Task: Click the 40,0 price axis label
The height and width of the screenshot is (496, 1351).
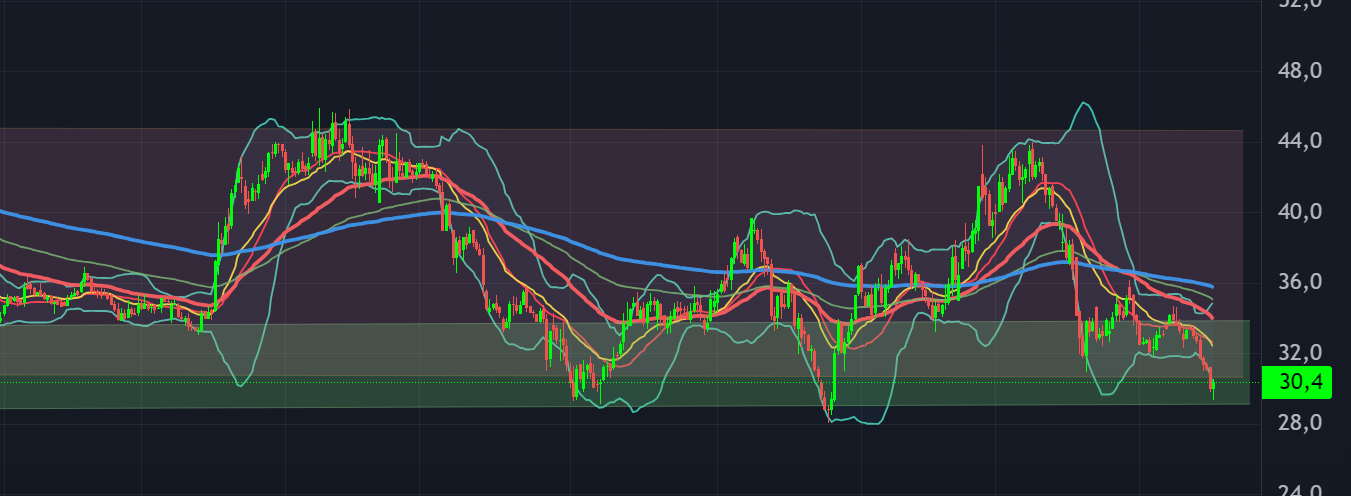Action: coord(1303,212)
